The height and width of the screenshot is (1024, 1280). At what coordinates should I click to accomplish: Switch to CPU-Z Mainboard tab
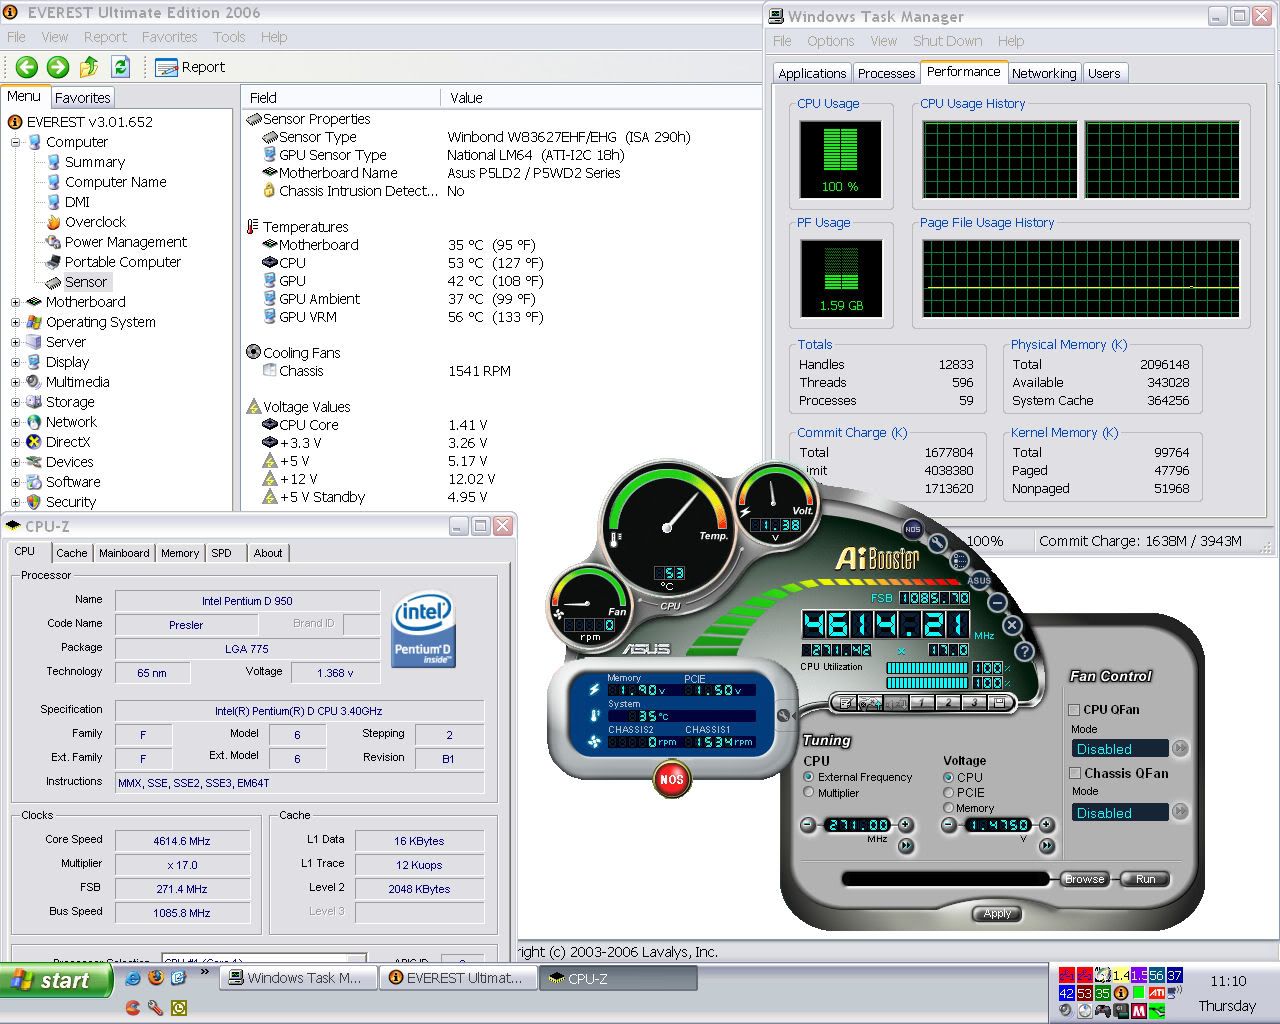pyautogui.click(x=124, y=553)
